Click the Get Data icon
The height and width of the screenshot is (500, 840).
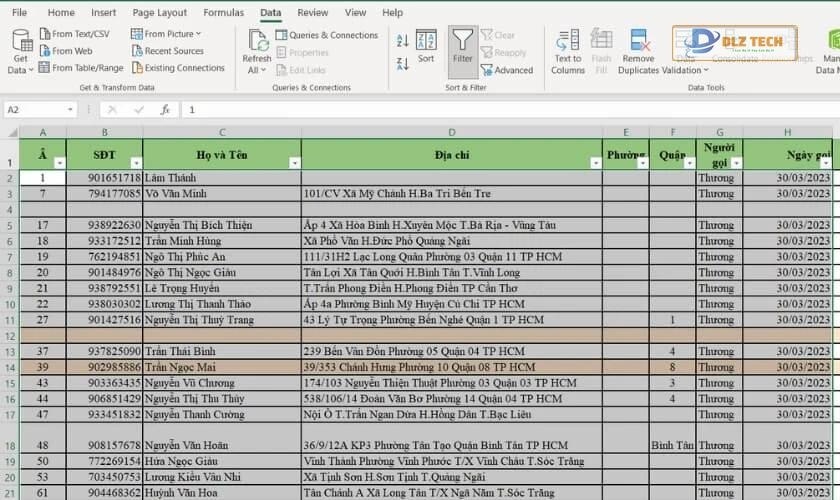[x=21, y=40]
